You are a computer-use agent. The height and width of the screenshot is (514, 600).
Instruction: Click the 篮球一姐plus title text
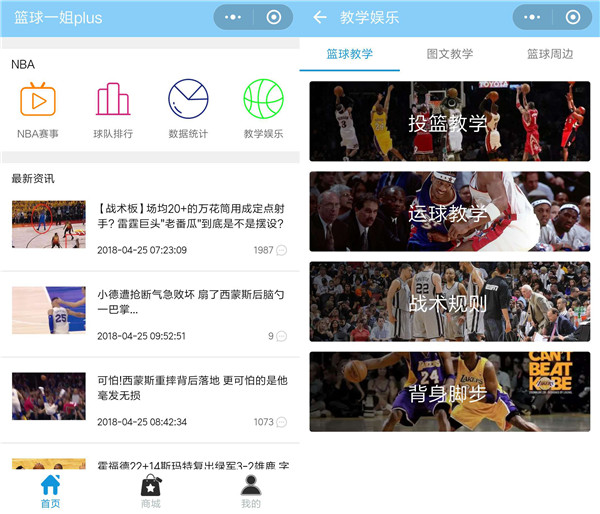58,18
